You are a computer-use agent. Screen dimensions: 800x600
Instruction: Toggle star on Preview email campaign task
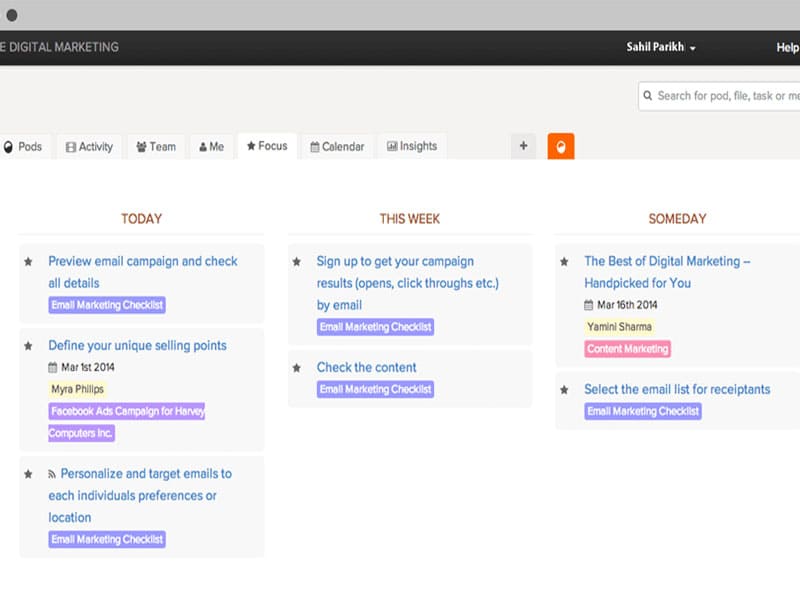[29, 262]
